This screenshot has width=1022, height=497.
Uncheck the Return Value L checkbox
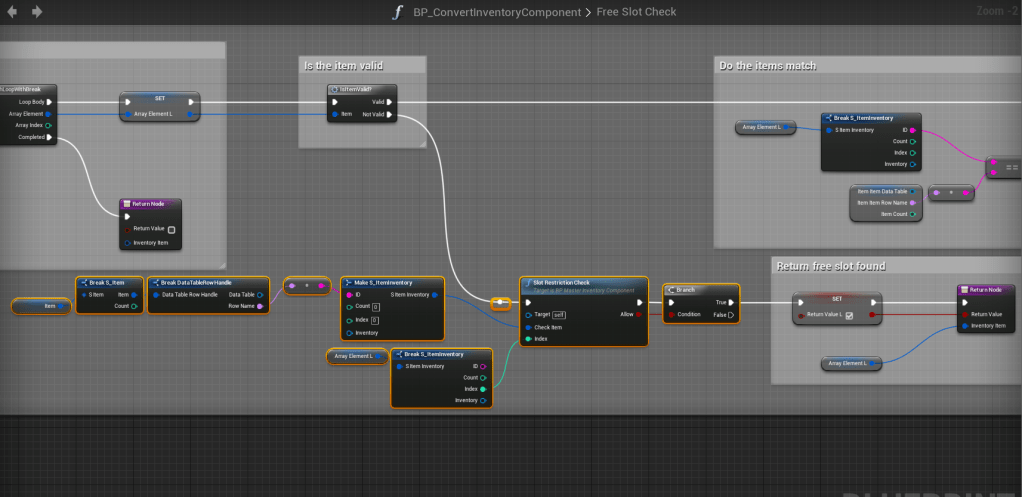[850, 315]
